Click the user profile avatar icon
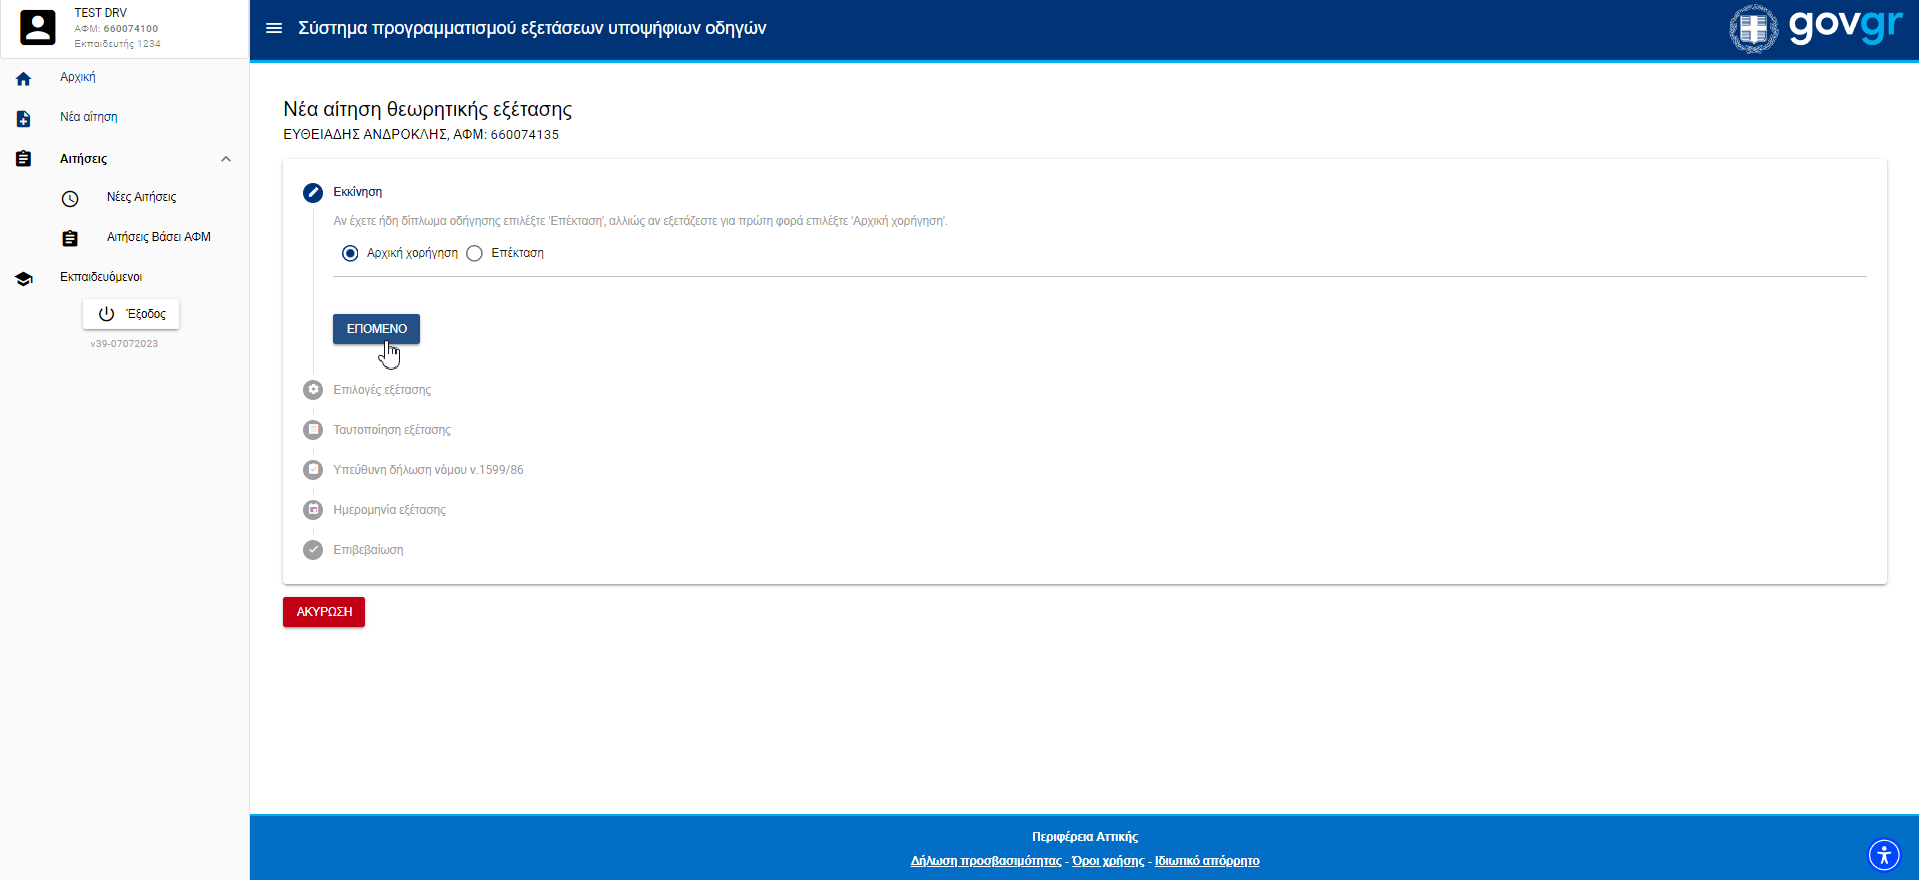Screen dimensions: 1919x880 point(38,28)
